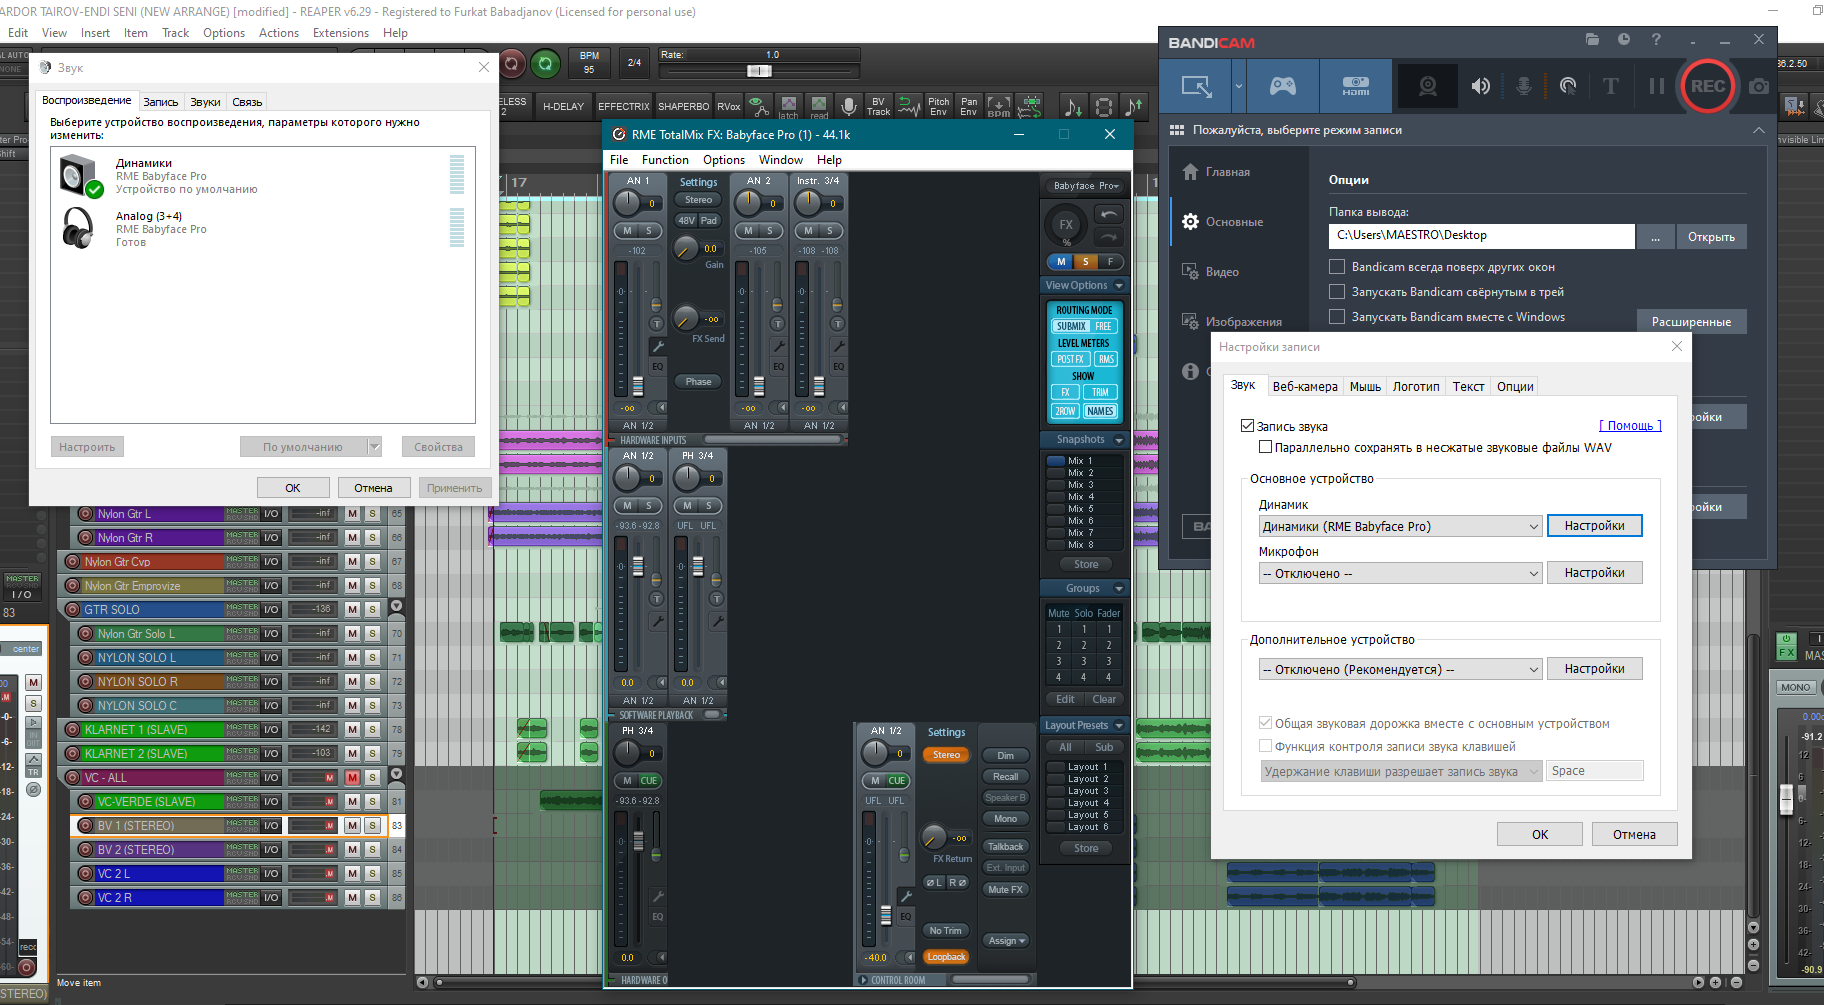
Task: Open TotalMix Function menu
Action: (x=665, y=160)
